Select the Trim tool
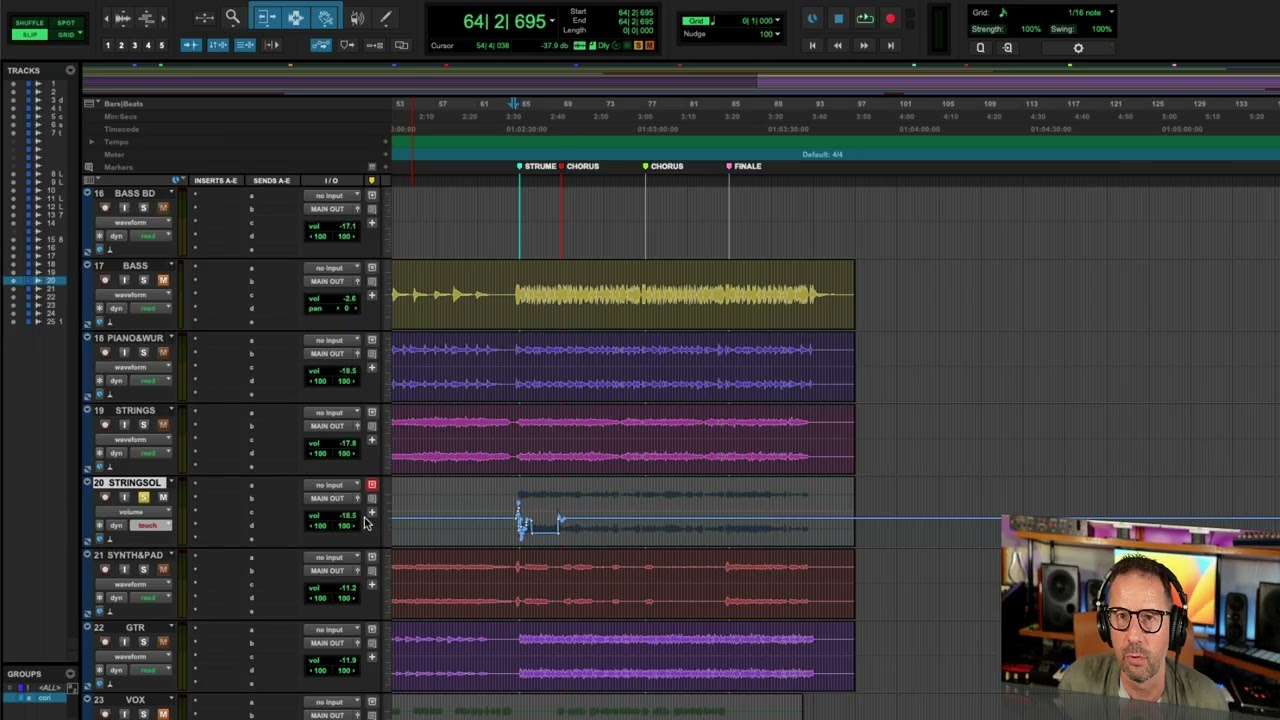 266,17
